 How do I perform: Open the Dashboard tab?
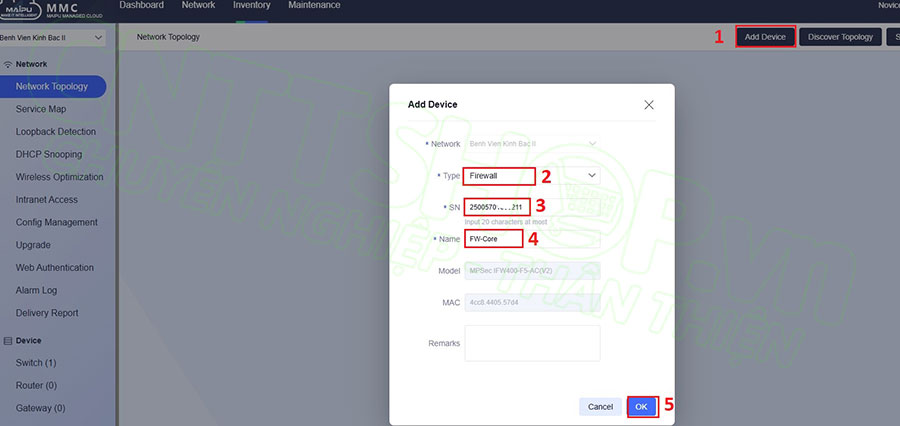[x=141, y=5]
